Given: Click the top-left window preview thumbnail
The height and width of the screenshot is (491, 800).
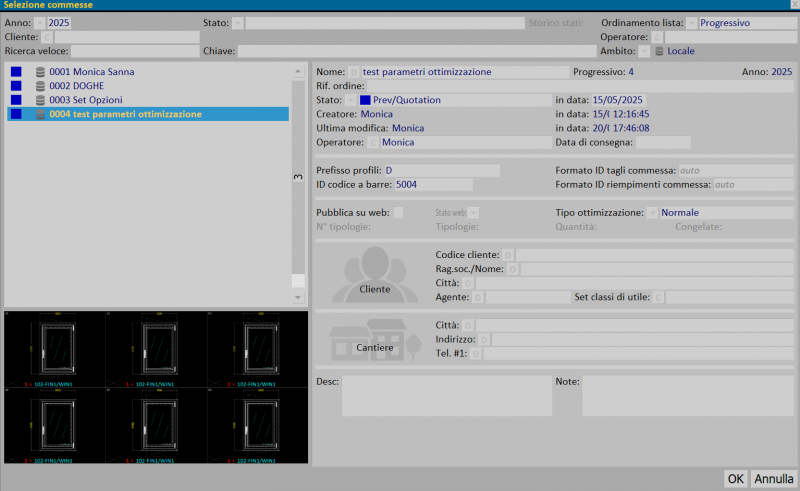Looking at the screenshot, I should pyautogui.click(x=55, y=349).
